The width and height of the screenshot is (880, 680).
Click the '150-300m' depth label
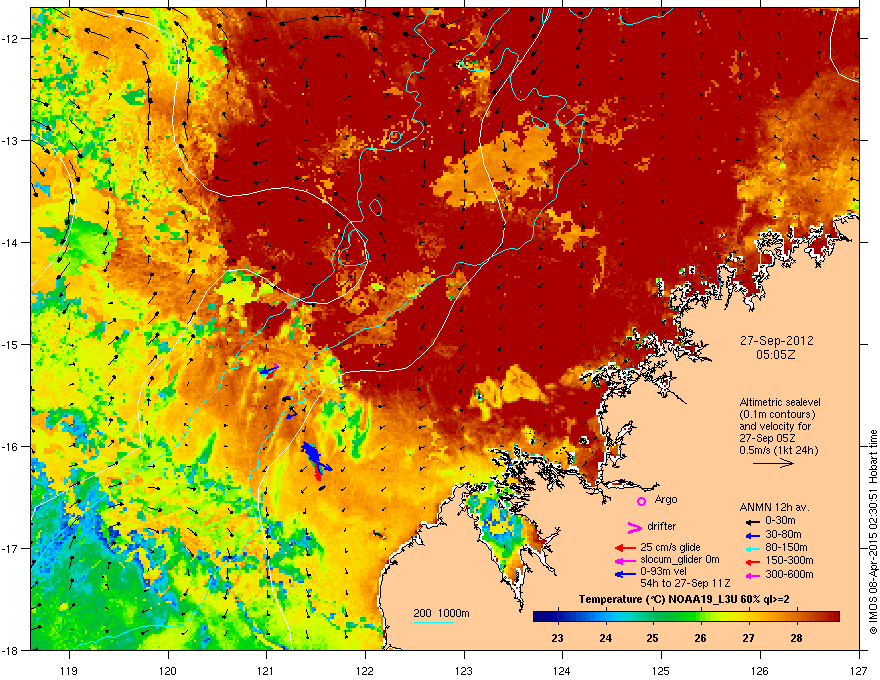(789, 560)
